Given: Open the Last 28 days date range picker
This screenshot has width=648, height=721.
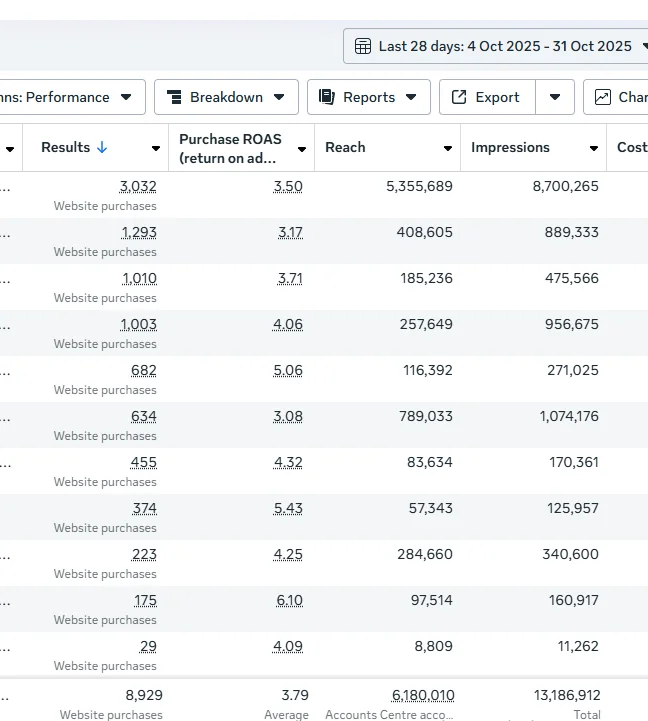Looking at the screenshot, I should pyautogui.click(x=496, y=46).
